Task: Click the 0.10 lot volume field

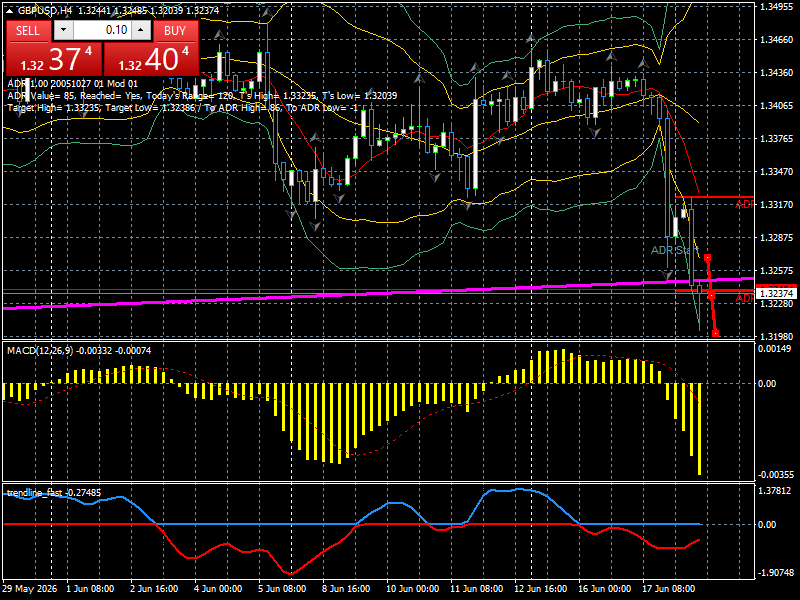Action: (x=102, y=30)
